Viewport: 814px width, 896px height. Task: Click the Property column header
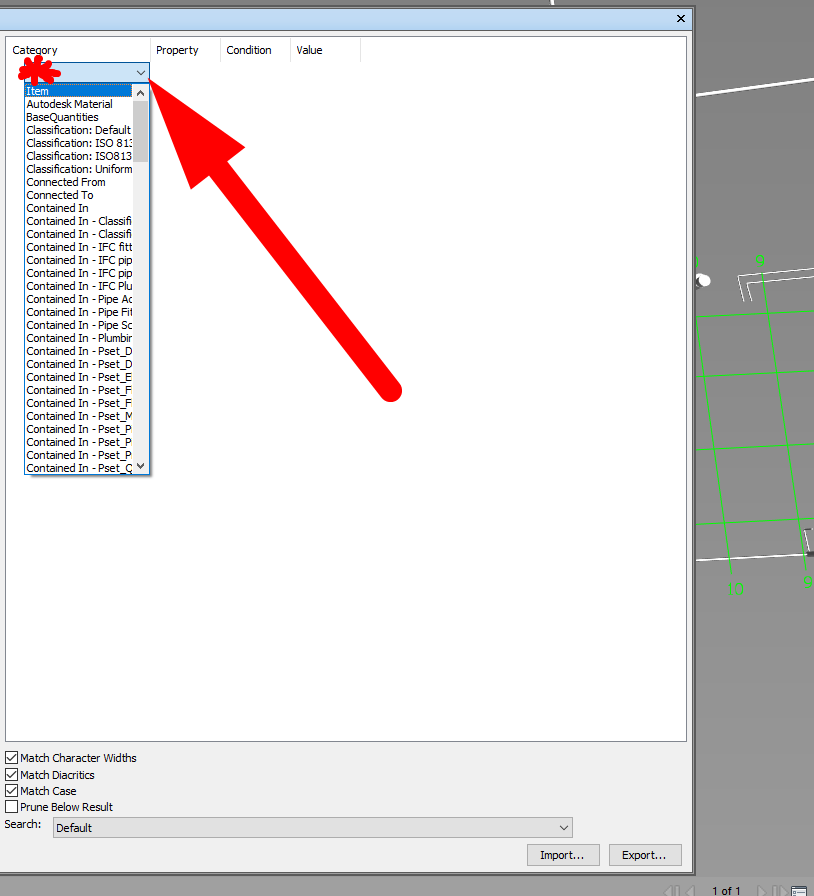point(177,50)
